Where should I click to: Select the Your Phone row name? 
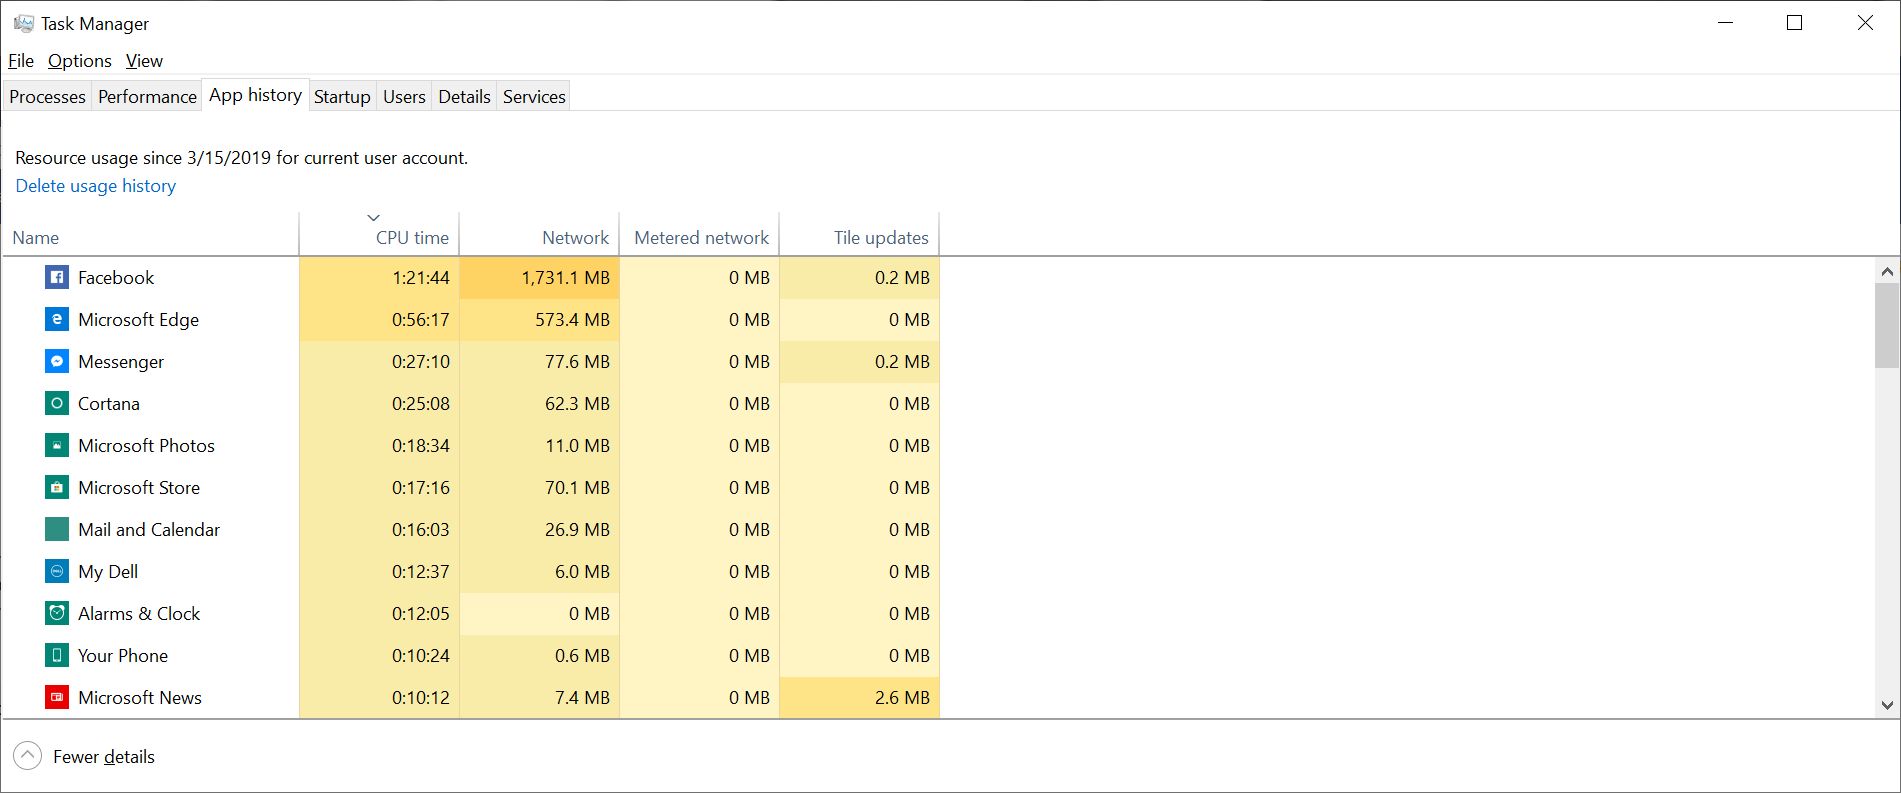click(123, 656)
